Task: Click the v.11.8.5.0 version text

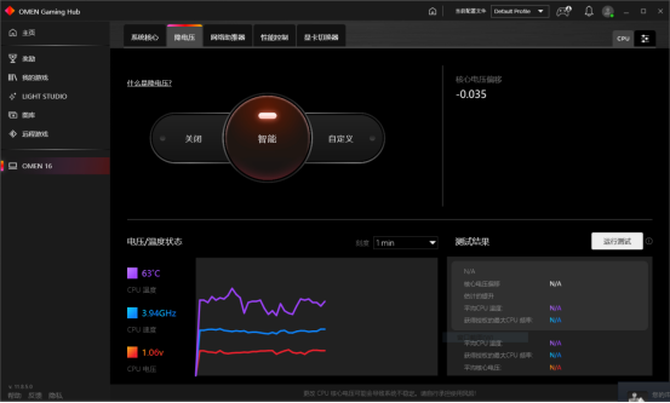Action: pyautogui.click(x=21, y=386)
